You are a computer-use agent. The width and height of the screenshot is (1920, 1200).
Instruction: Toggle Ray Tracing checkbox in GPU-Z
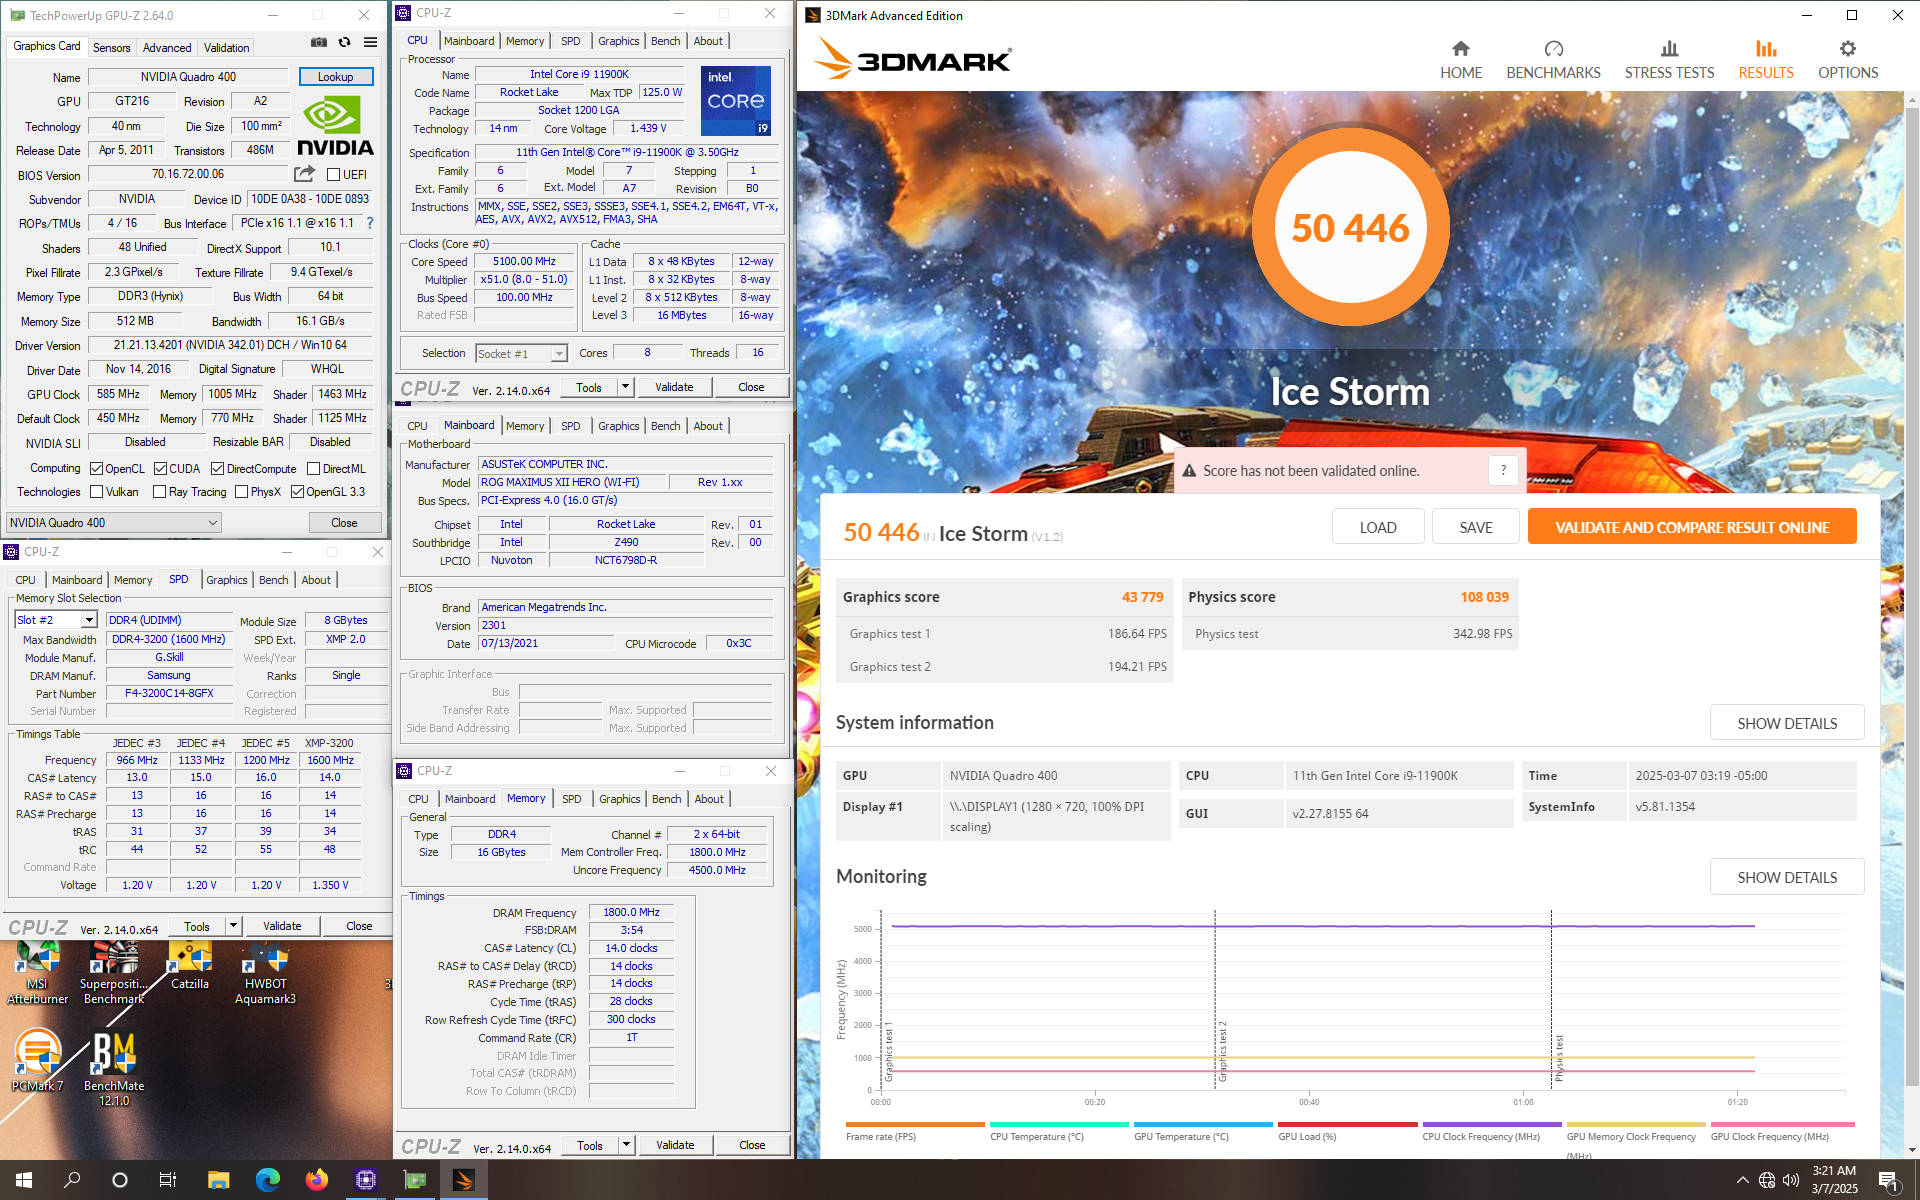[159, 491]
